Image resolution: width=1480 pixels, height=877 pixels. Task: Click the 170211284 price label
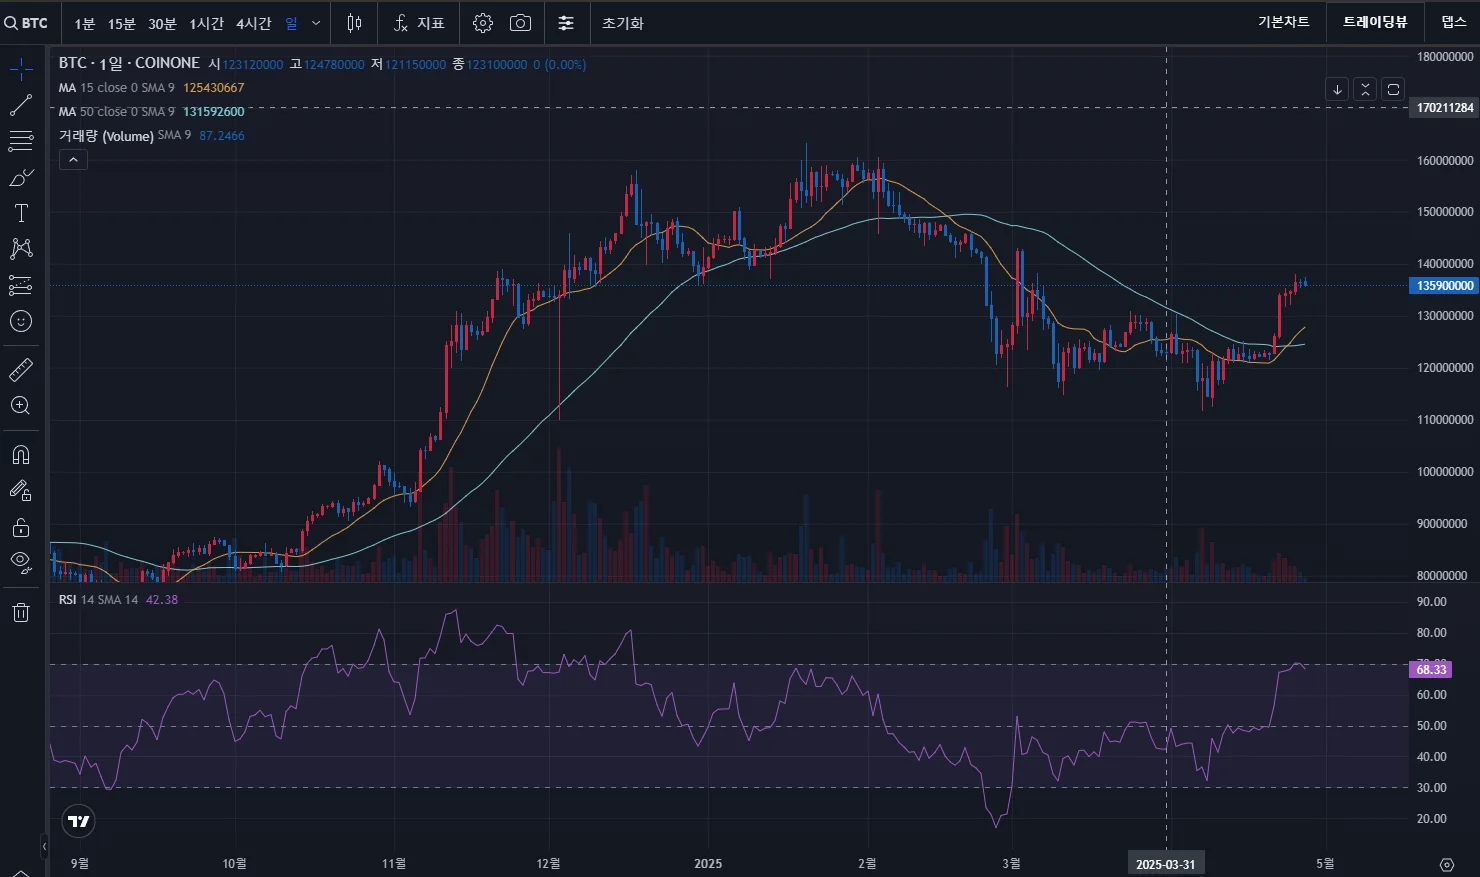(1445, 108)
